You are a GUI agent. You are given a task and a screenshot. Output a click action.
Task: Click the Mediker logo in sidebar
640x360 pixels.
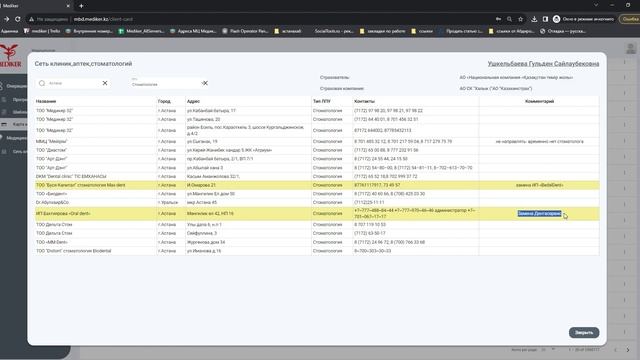tap(10, 55)
